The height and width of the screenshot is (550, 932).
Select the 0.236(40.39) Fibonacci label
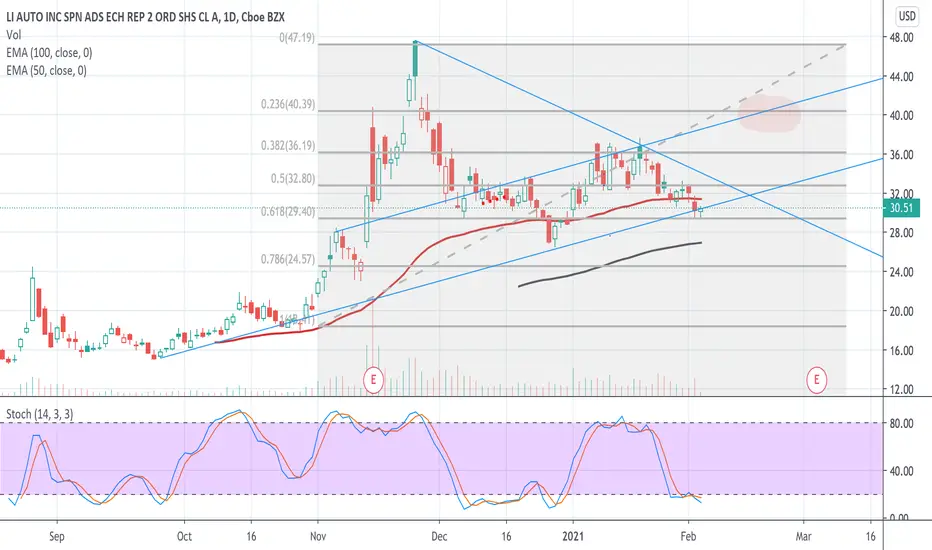point(288,104)
